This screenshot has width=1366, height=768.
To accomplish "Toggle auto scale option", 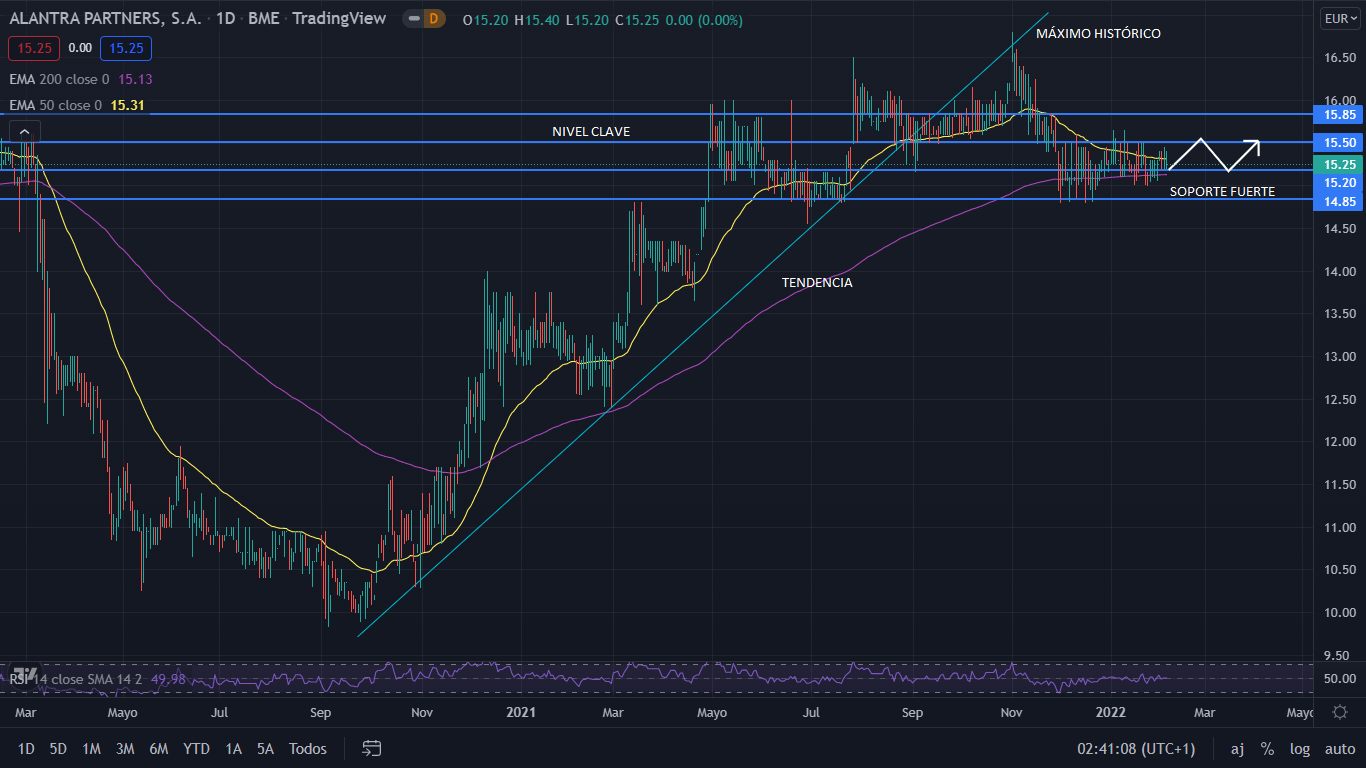I will tap(1340, 748).
